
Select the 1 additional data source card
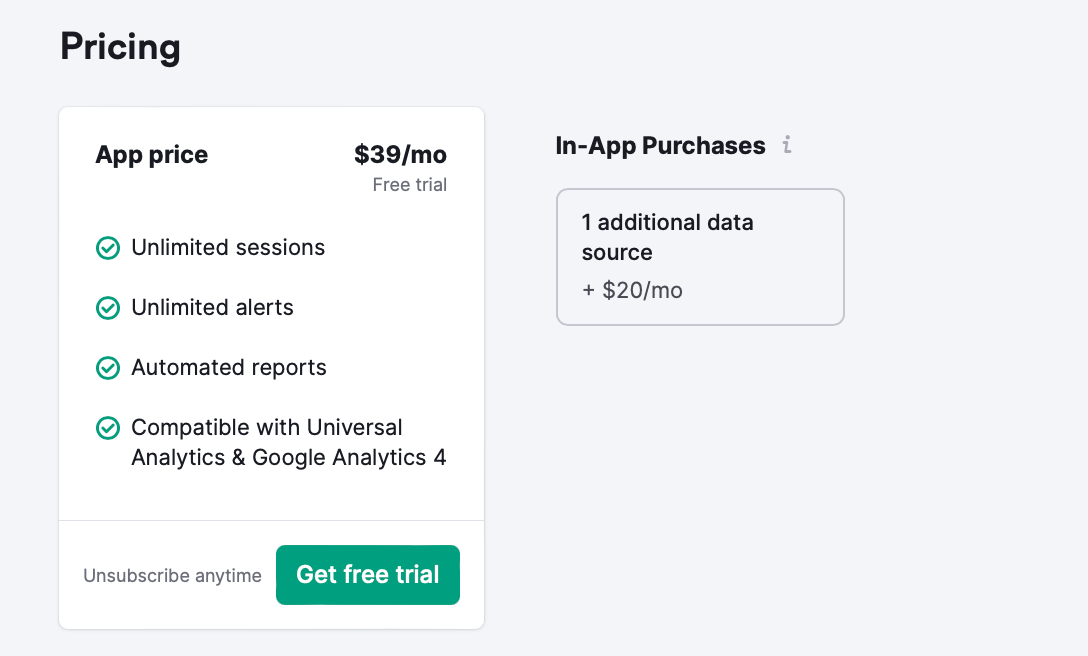tap(700, 257)
